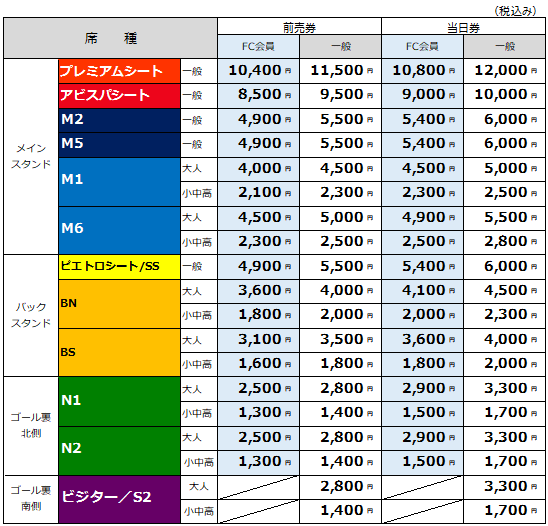The width and height of the screenshot is (548, 526).
Task: Click the green N1 seat cell
Action: tap(119, 401)
